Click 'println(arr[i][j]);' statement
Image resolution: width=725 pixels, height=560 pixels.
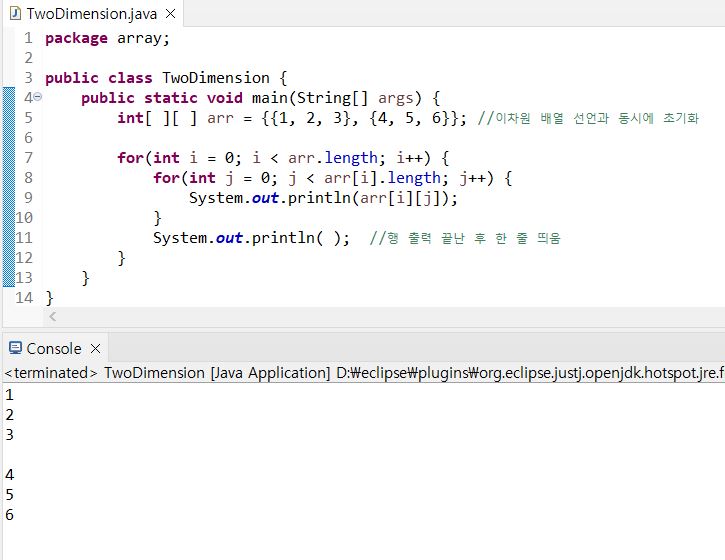pyautogui.click(x=372, y=198)
